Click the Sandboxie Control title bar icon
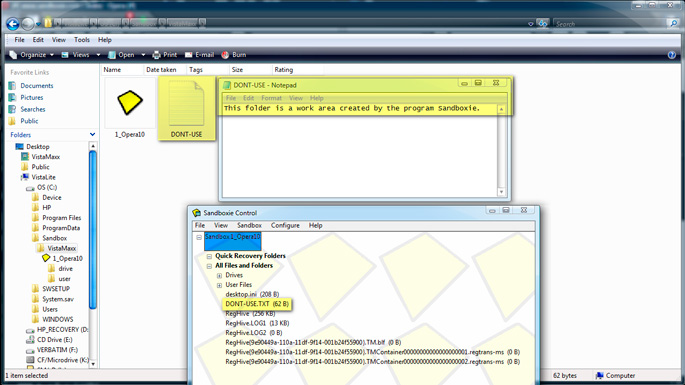 pos(197,213)
